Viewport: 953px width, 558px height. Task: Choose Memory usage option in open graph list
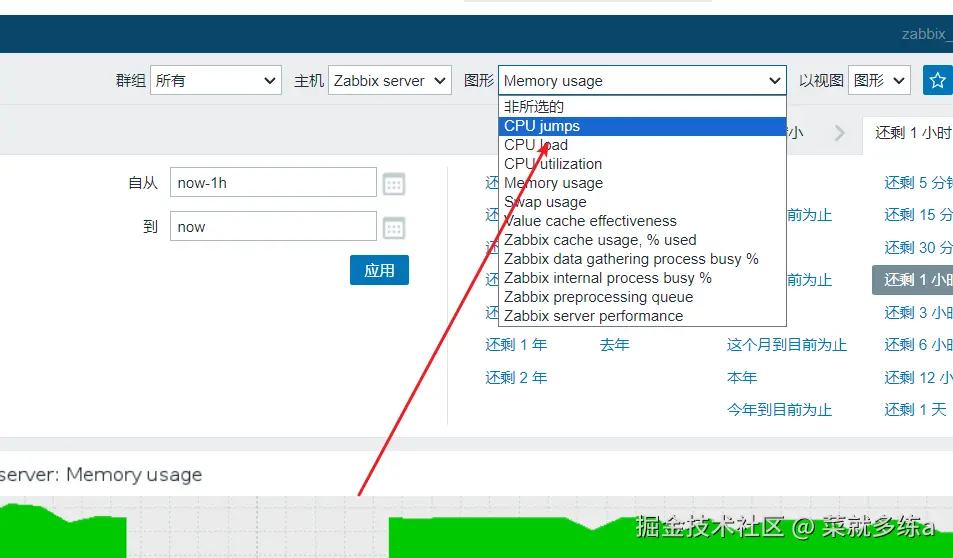coord(642,183)
